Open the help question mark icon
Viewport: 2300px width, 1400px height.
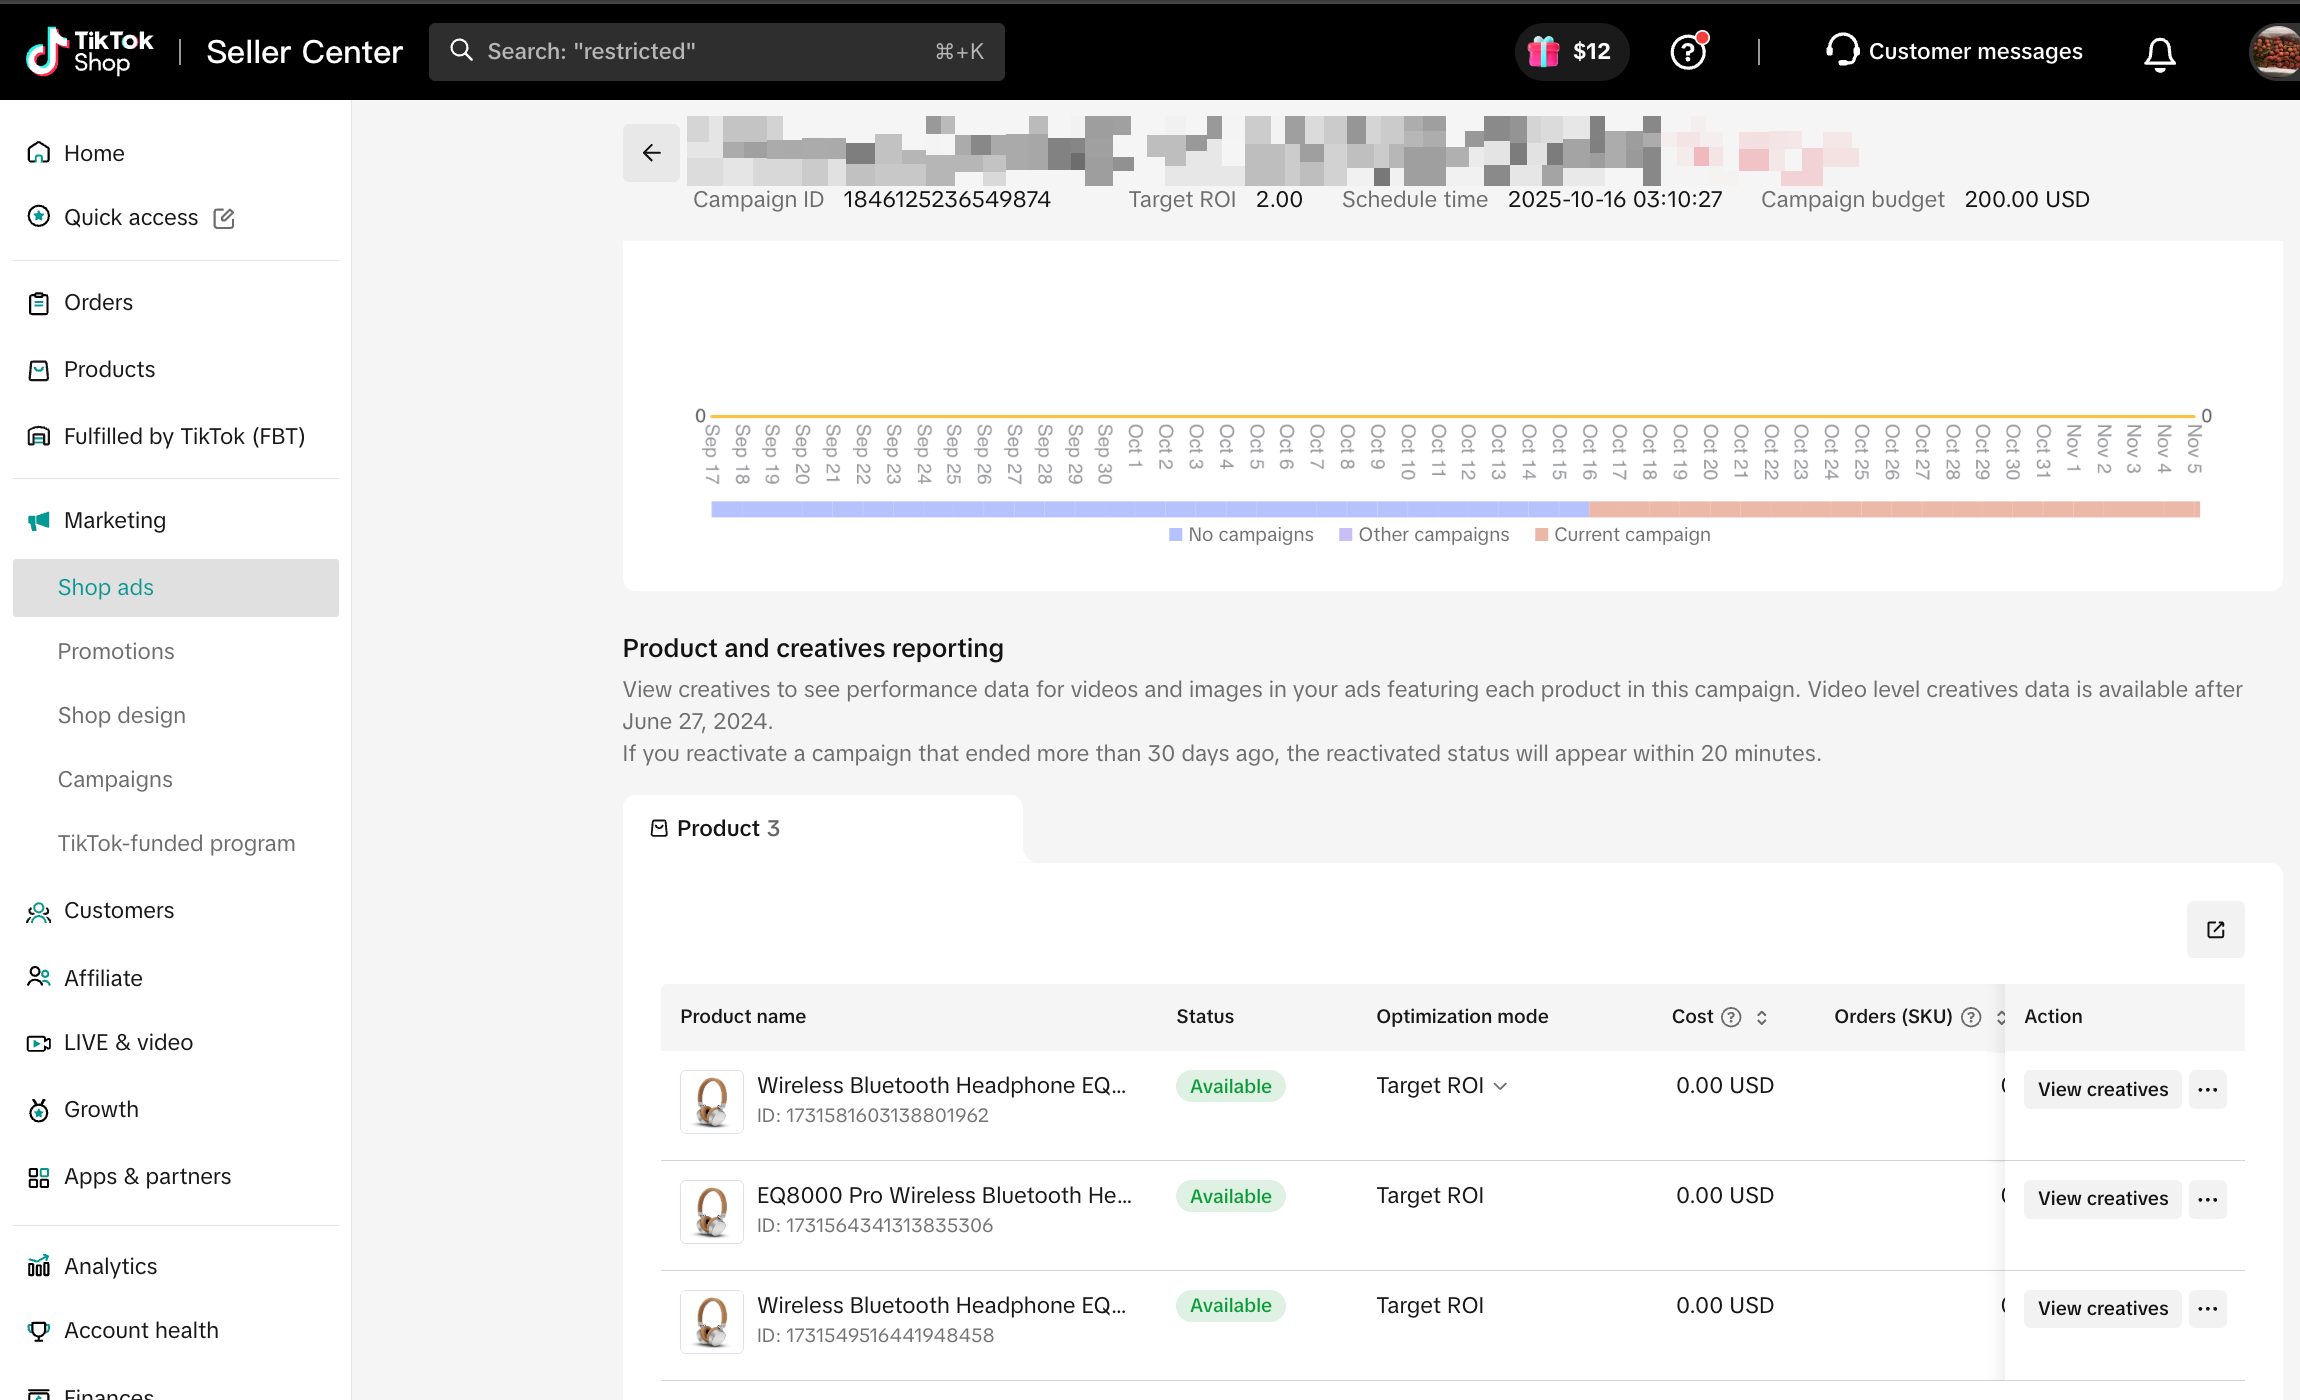click(x=1688, y=52)
